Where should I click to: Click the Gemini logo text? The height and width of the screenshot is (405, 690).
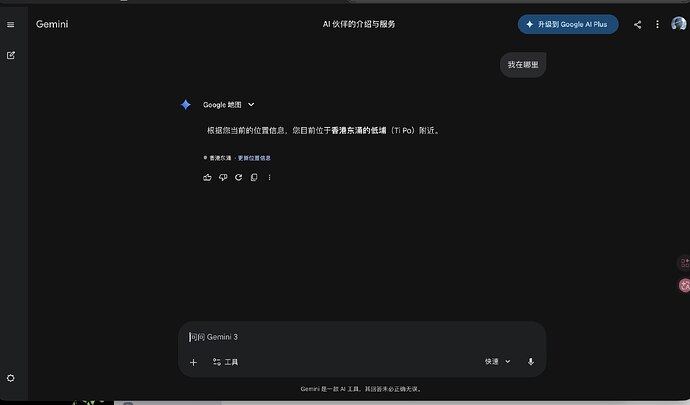point(52,24)
